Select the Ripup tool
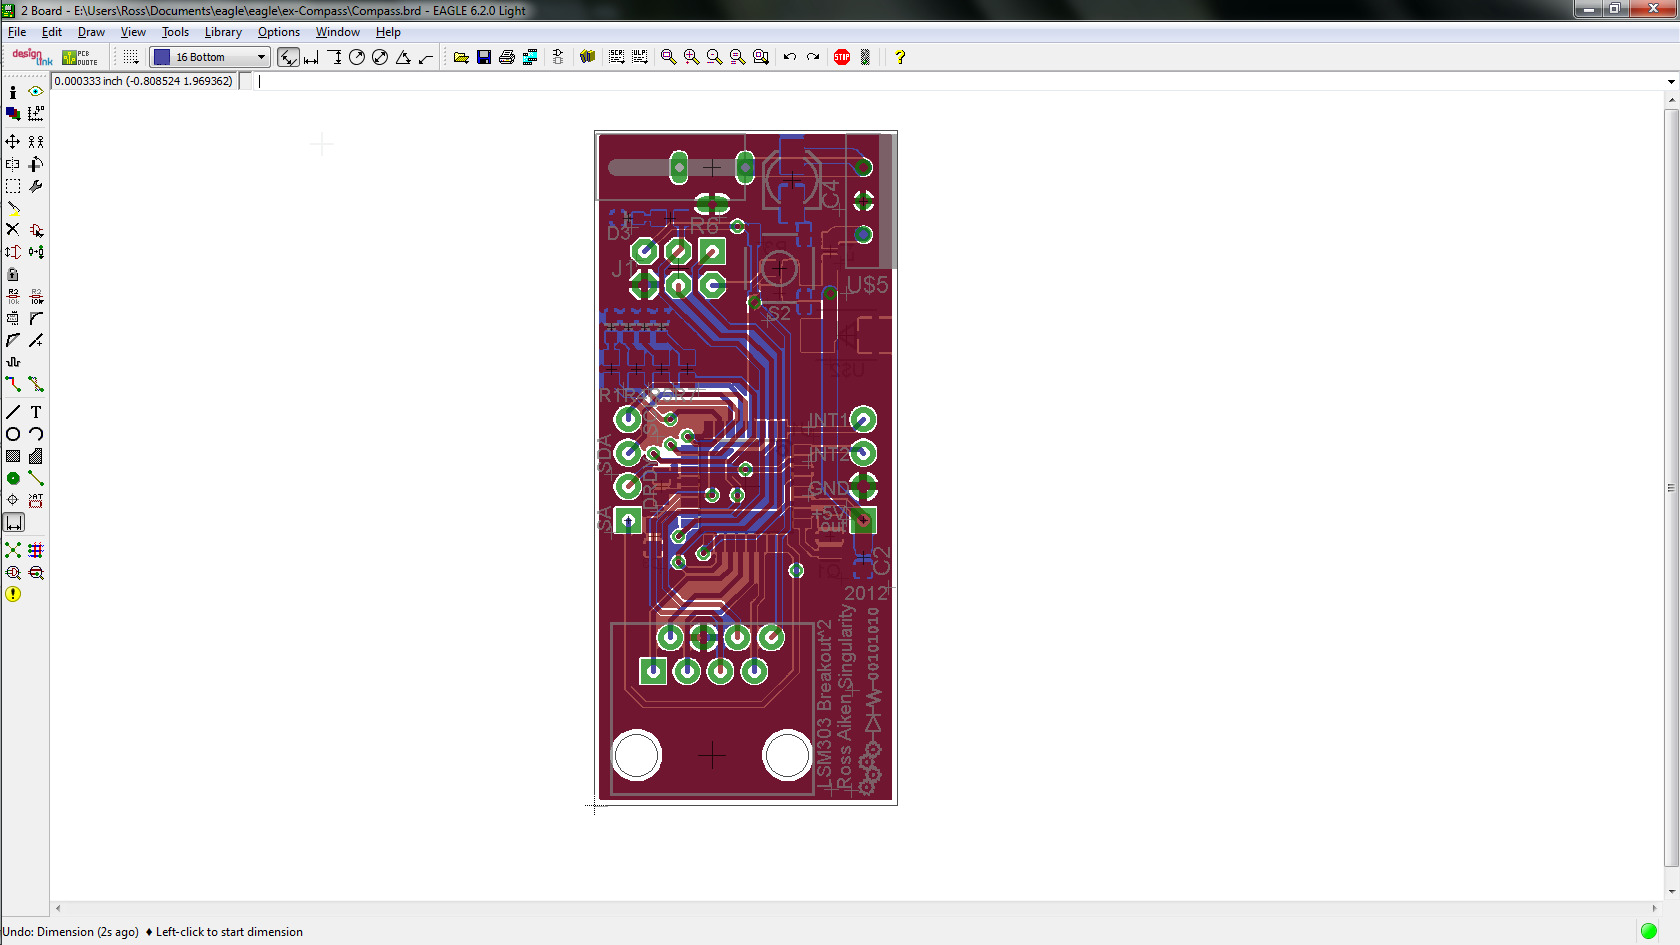 coord(36,384)
